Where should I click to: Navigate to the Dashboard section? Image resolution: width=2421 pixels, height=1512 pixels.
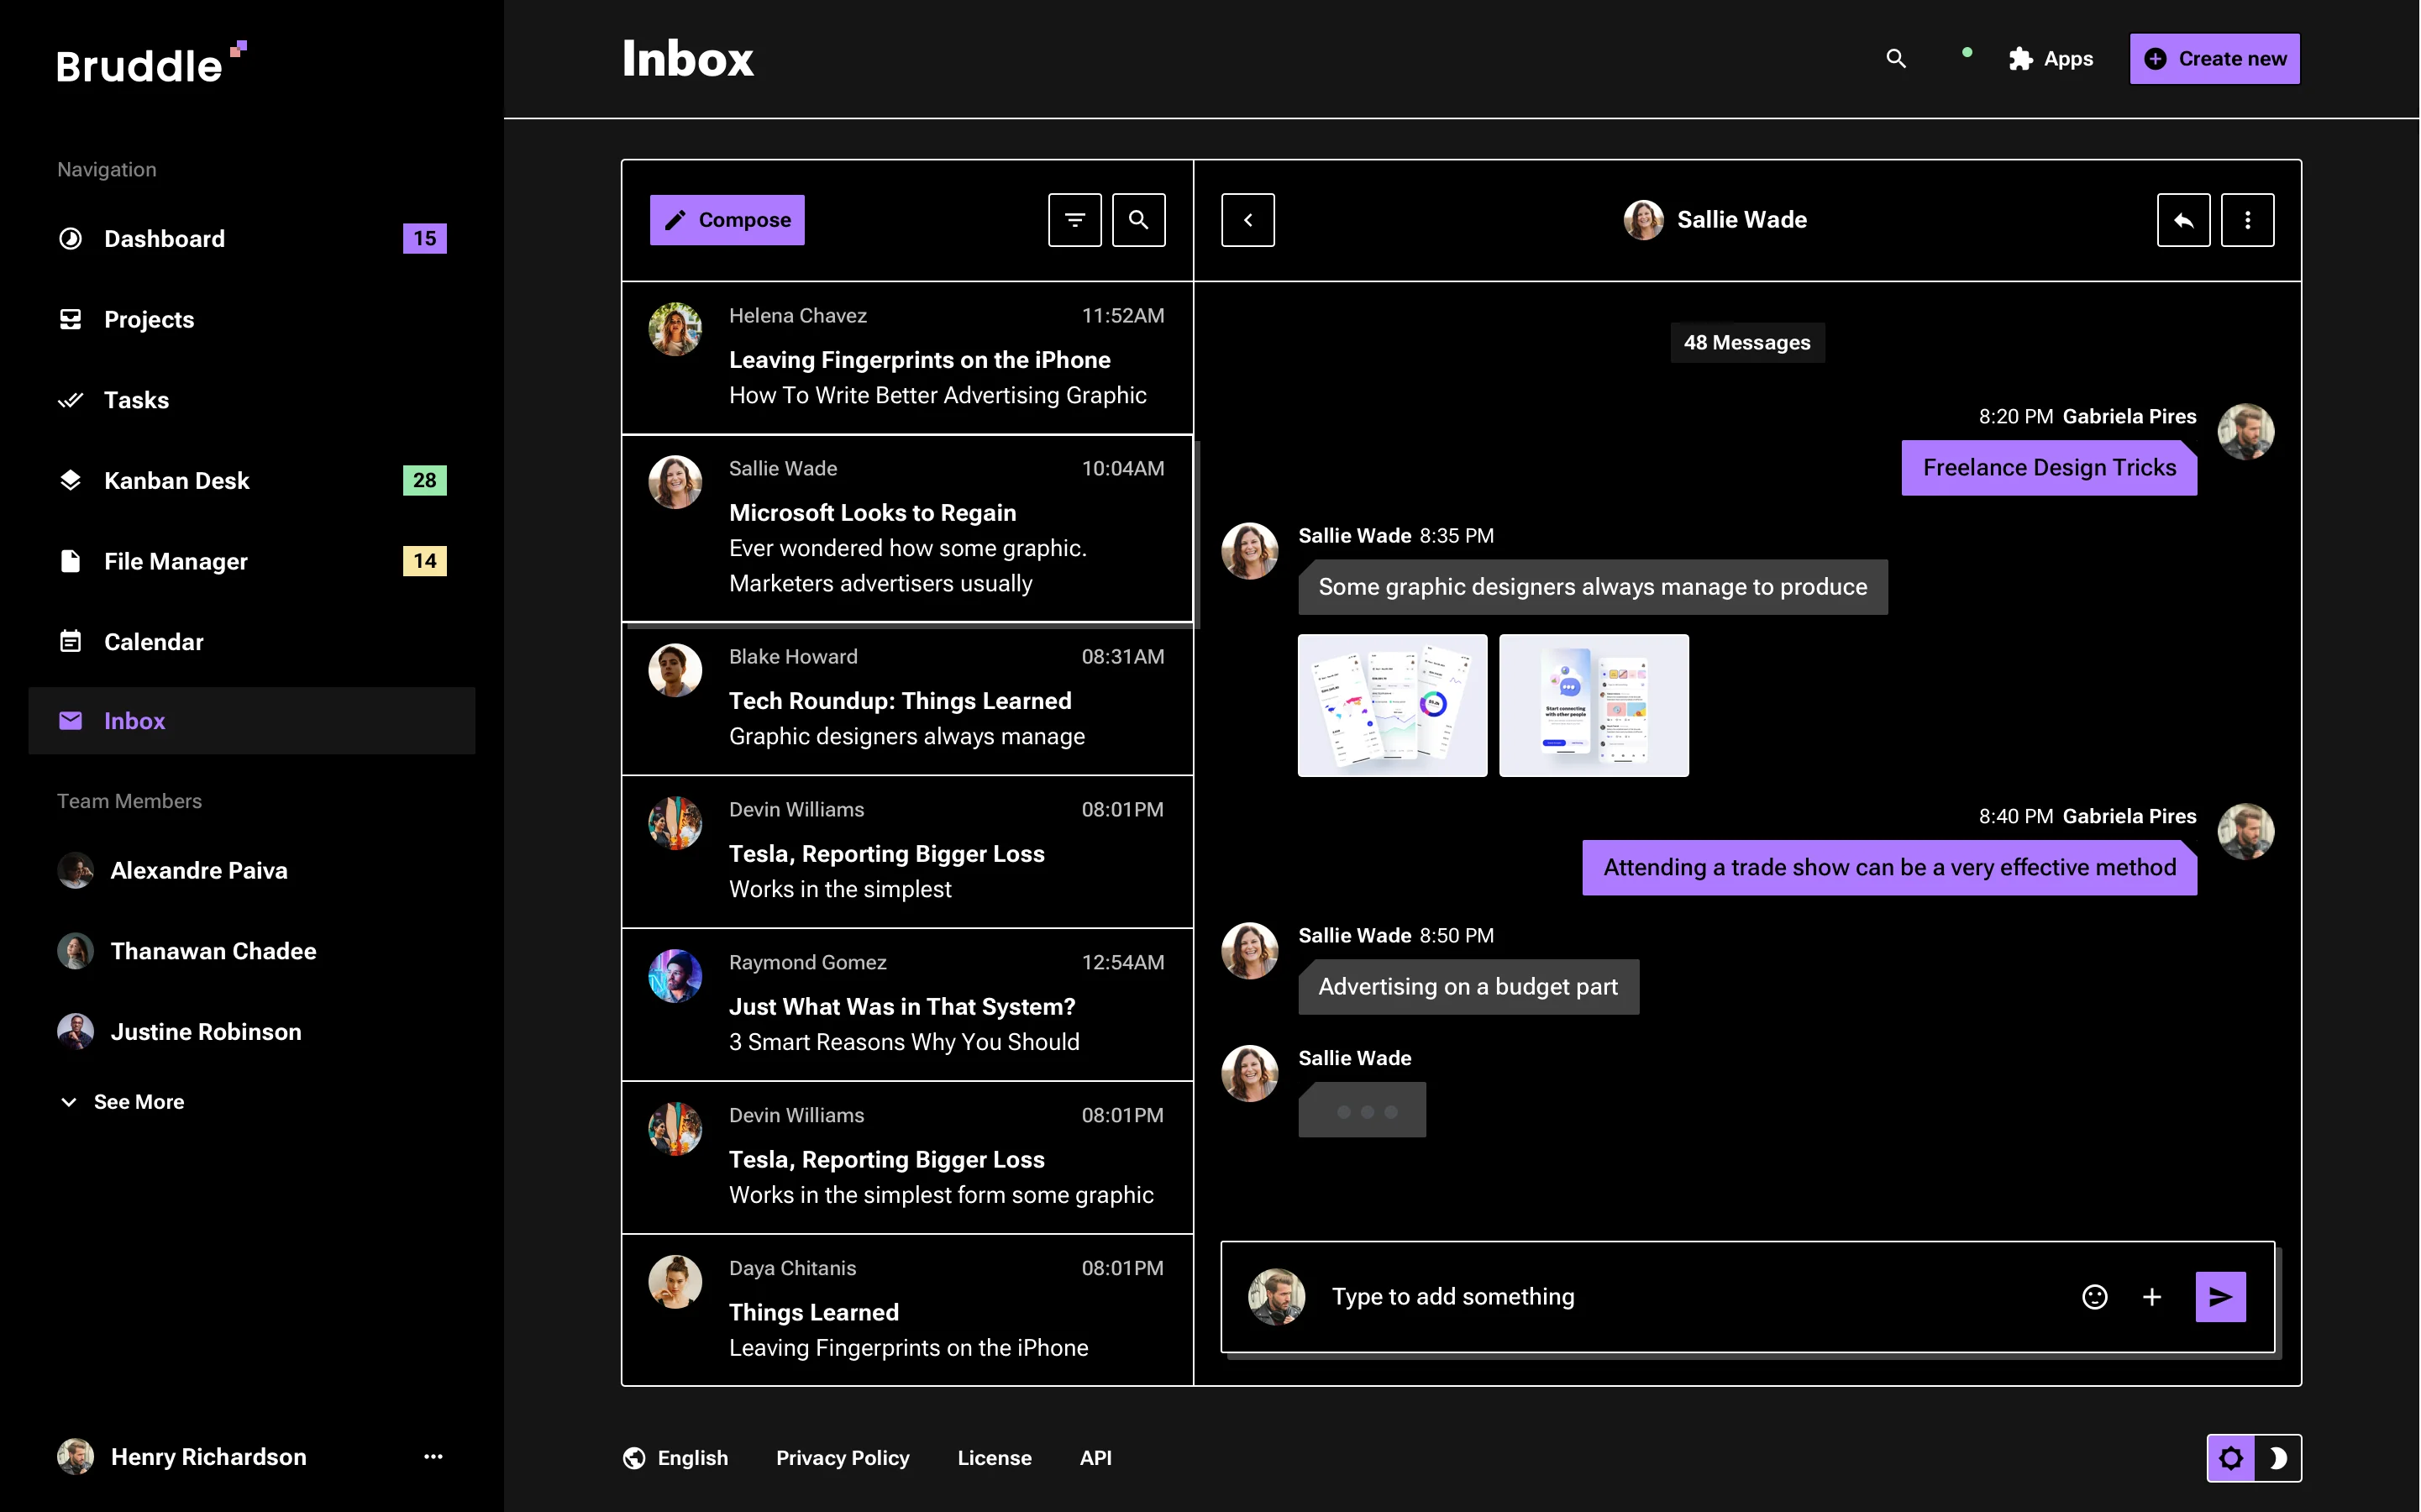pyautogui.click(x=164, y=238)
